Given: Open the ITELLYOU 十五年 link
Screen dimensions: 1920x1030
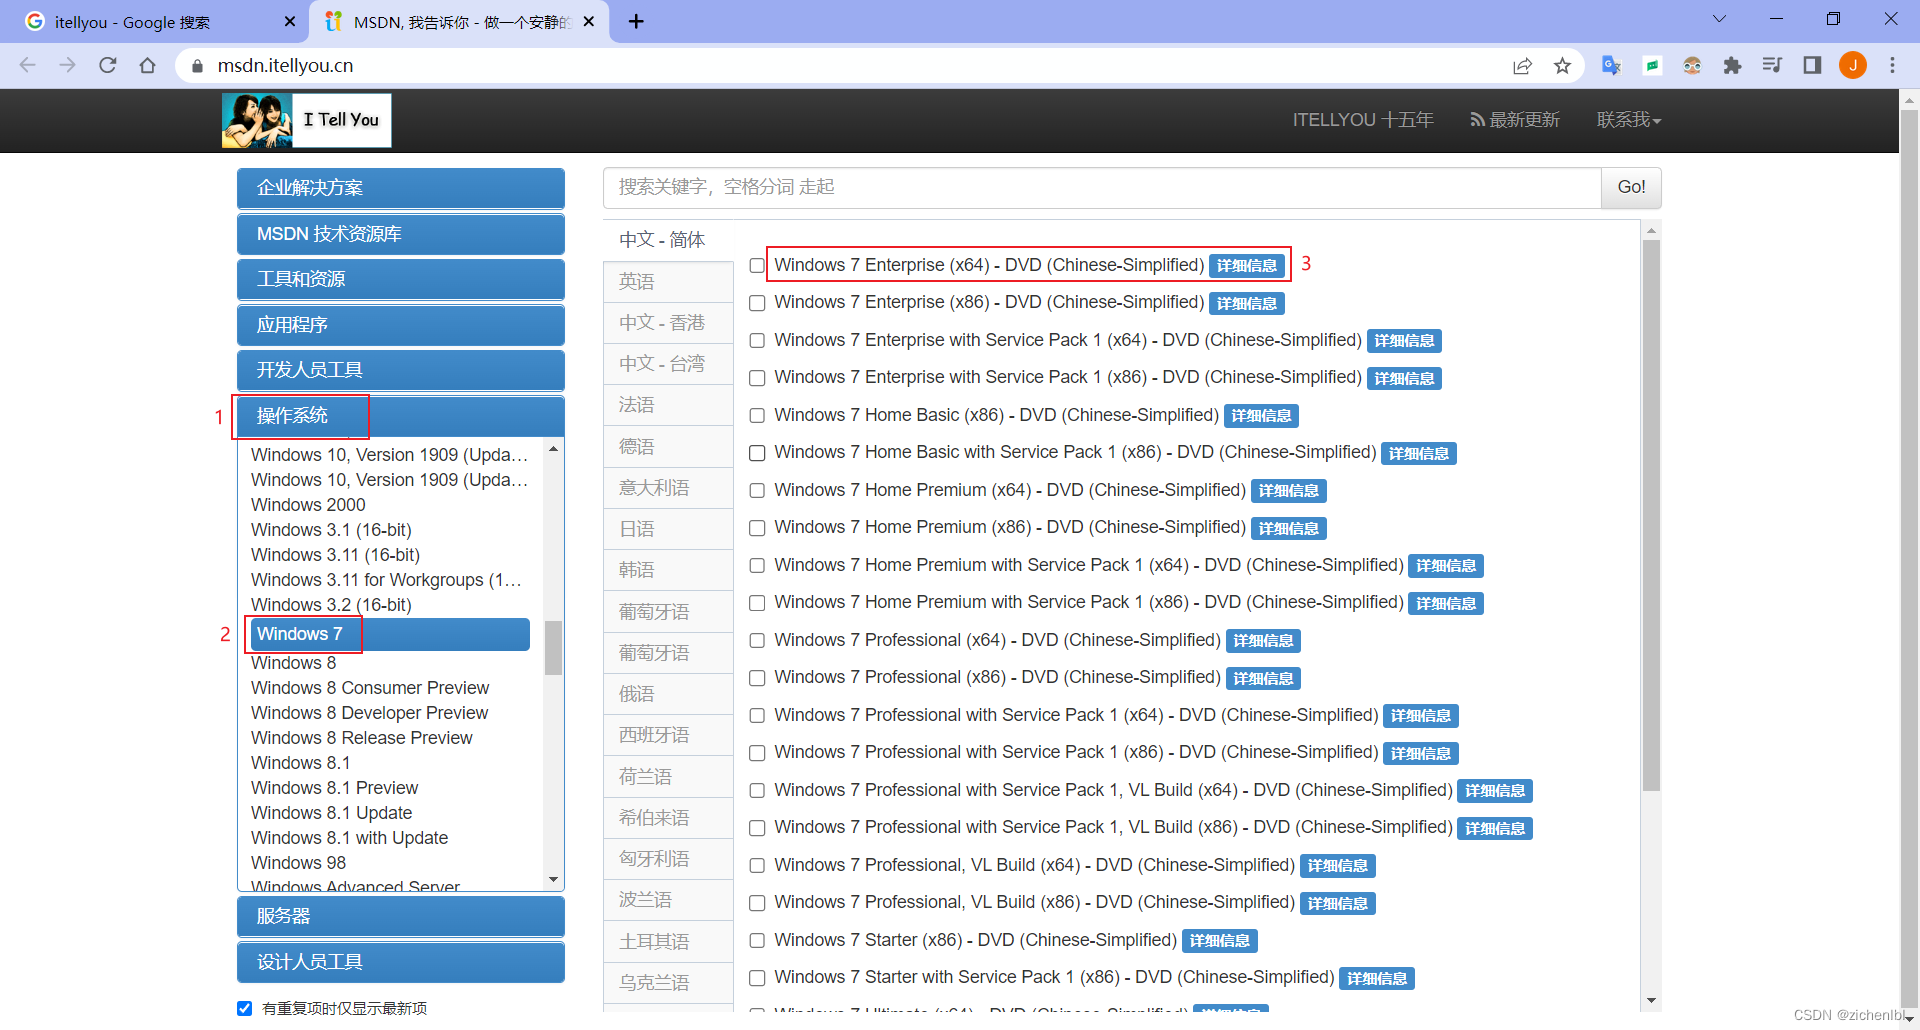Looking at the screenshot, I should pos(1362,120).
